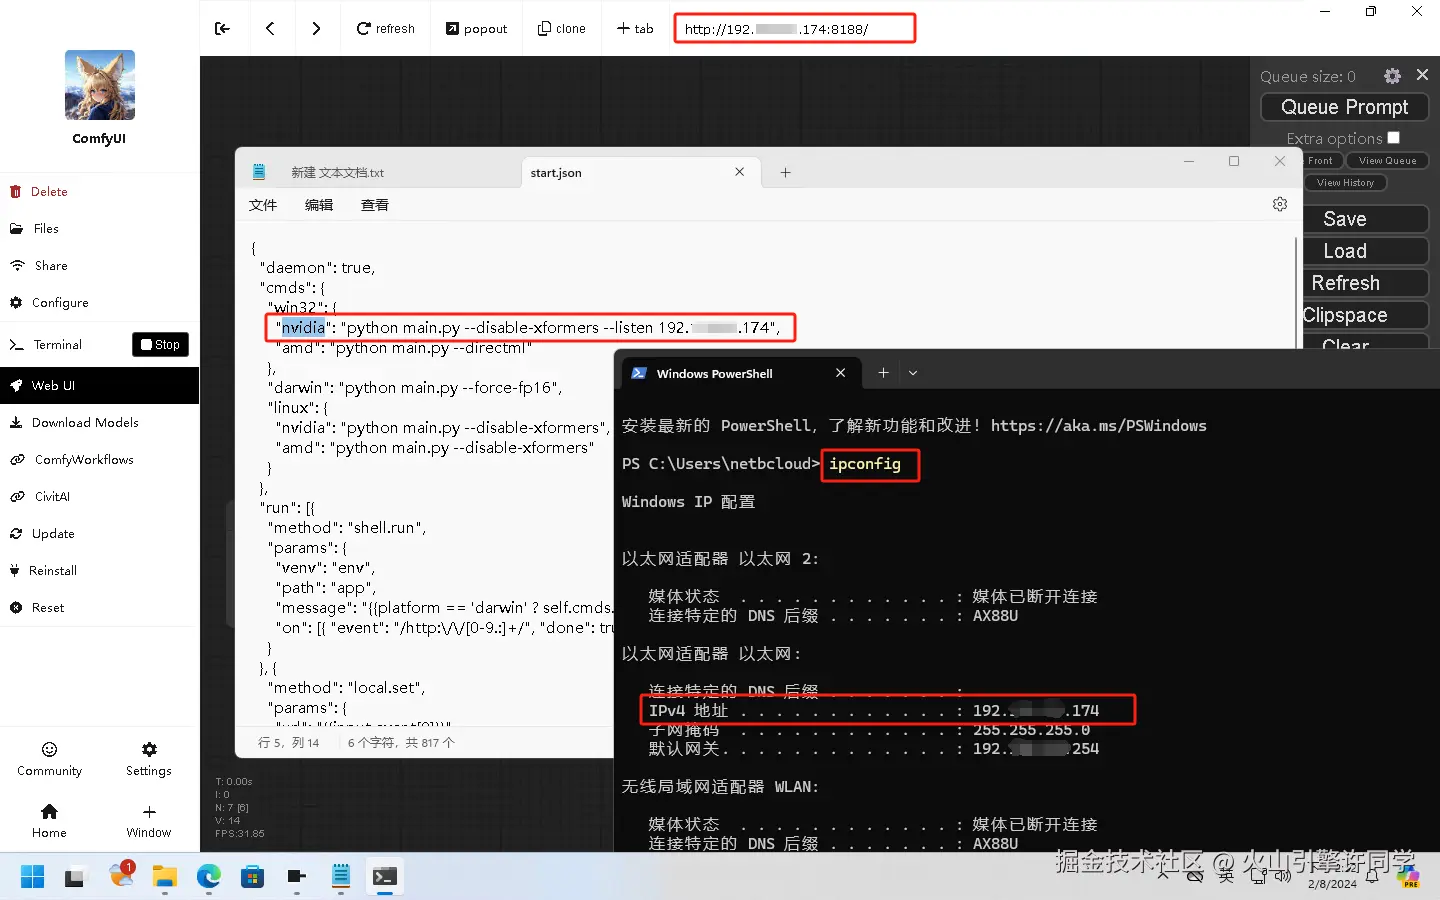Switch to Notepad in taskbar

click(341, 877)
